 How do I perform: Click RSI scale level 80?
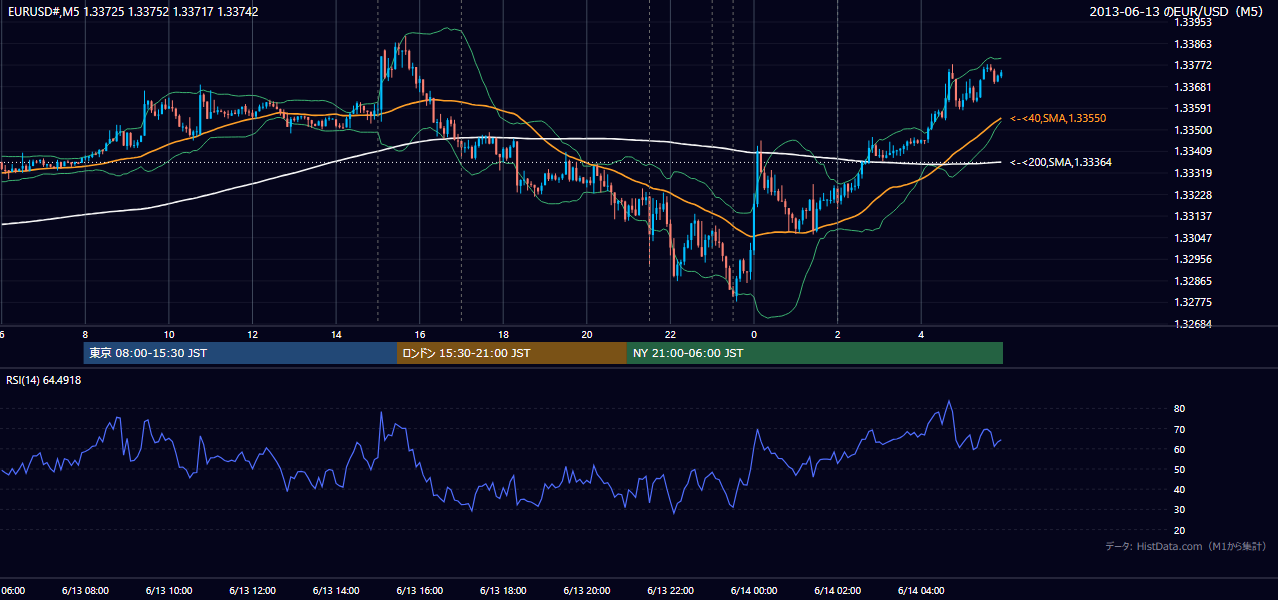pos(1179,409)
